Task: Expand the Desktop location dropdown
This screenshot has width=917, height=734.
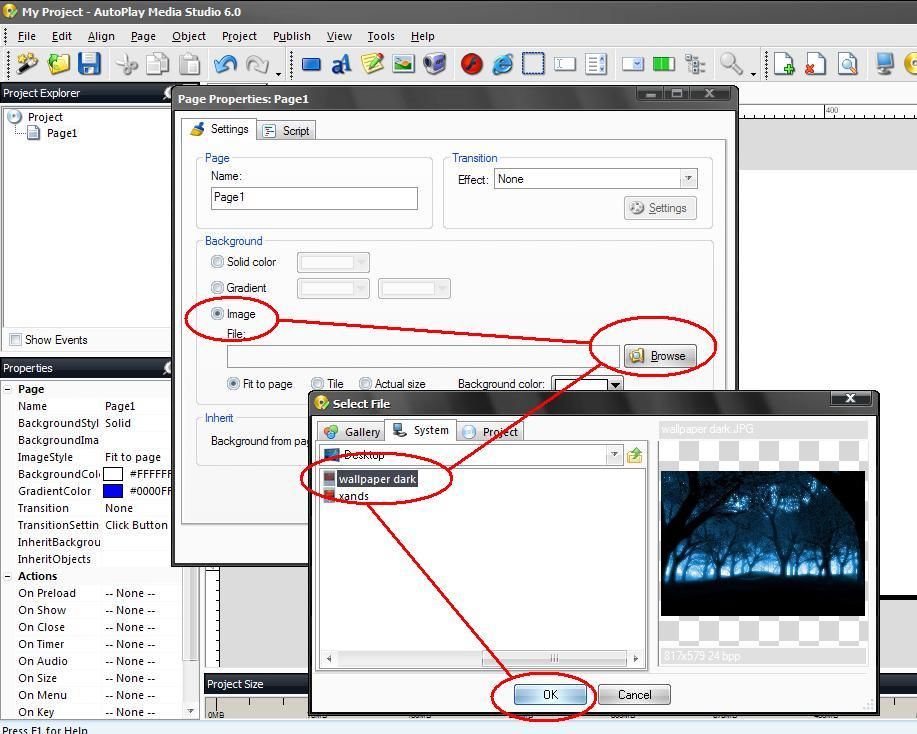Action: click(x=614, y=455)
